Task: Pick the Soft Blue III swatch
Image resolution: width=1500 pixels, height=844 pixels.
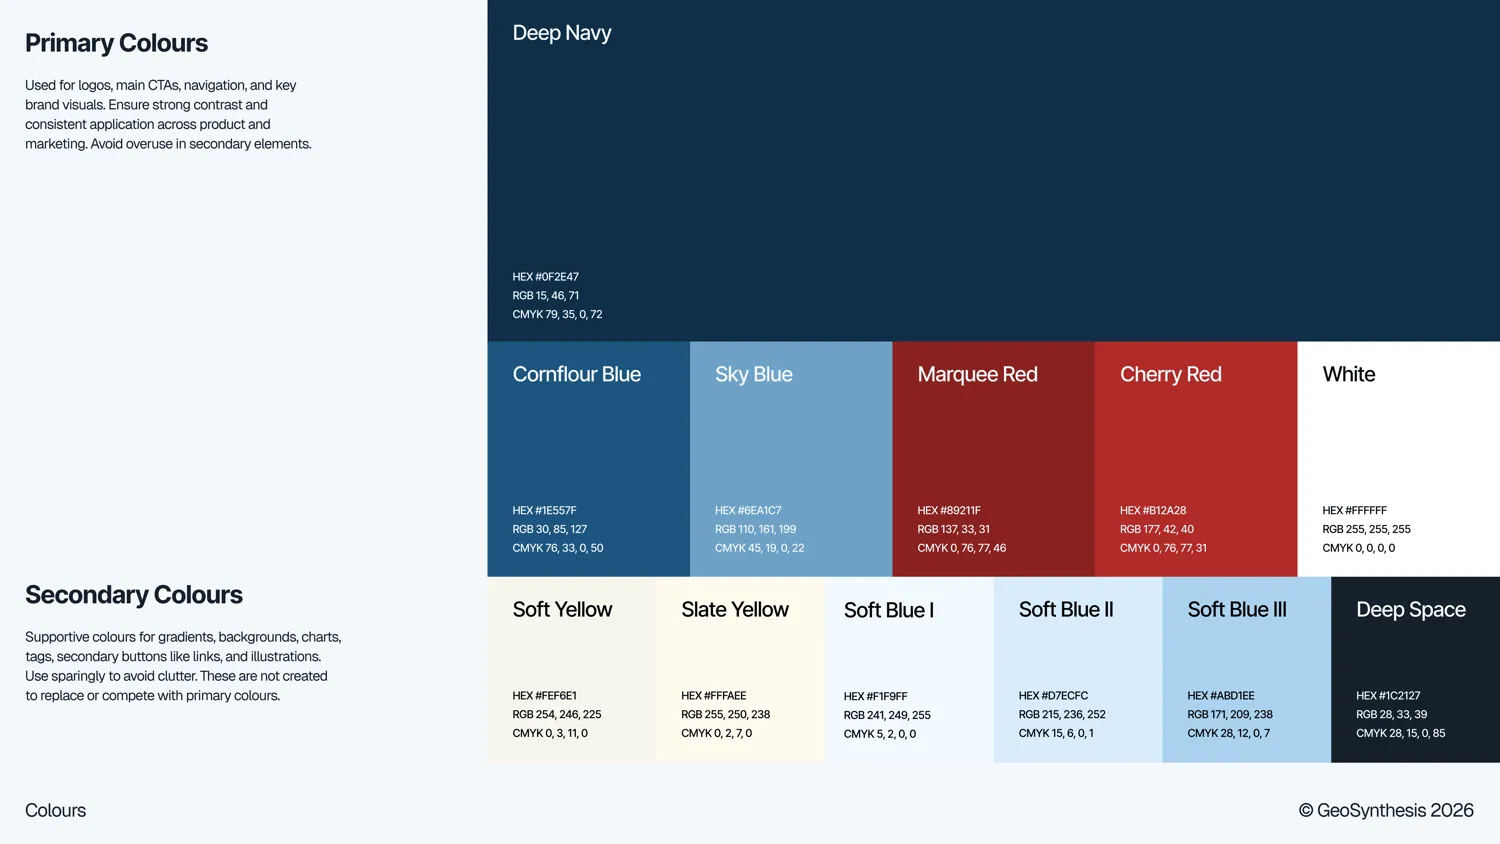Action: pyautogui.click(x=1247, y=670)
